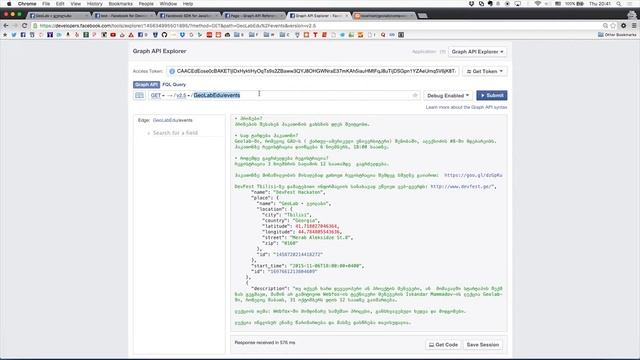Image resolution: width=640 pixels, height=360 pixels.
Task: Click the Submit button
Action: pos(491,95)
